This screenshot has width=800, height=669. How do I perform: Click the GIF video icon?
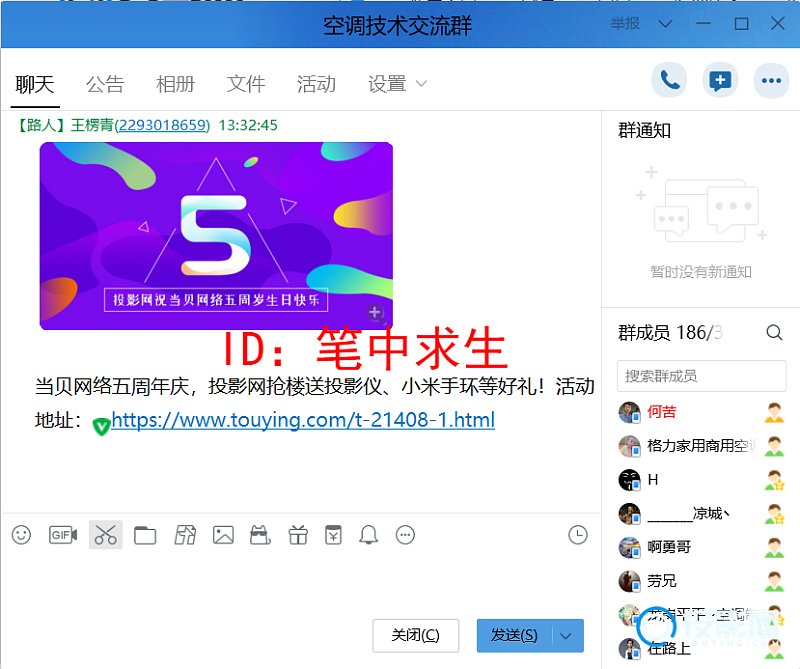tap(63, 535)
